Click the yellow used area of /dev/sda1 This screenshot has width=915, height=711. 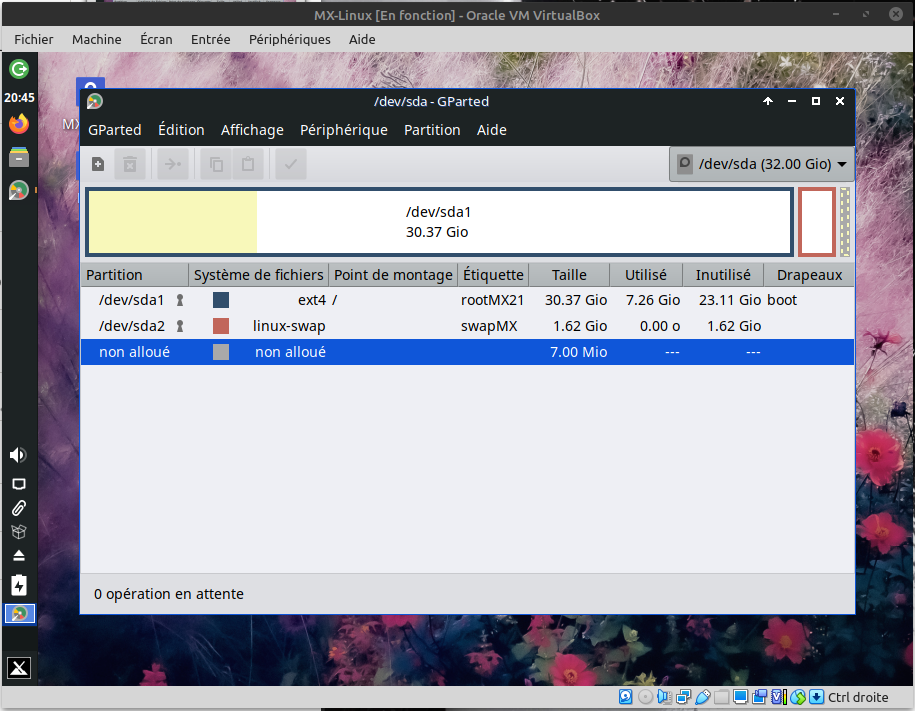173,222
